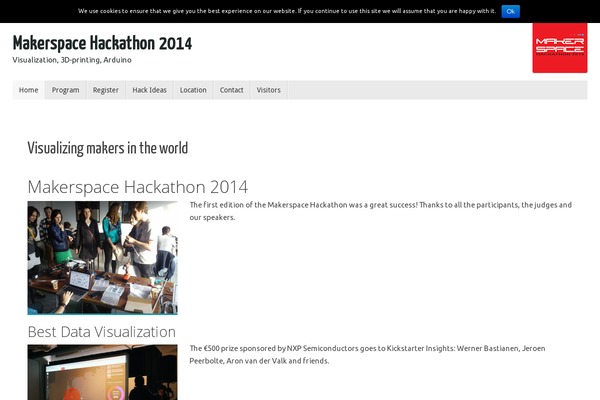Click the tagline Visualization, 3D-printing, Arduino
The height and width of the screenshot is (400, 600).
point(72,60)
